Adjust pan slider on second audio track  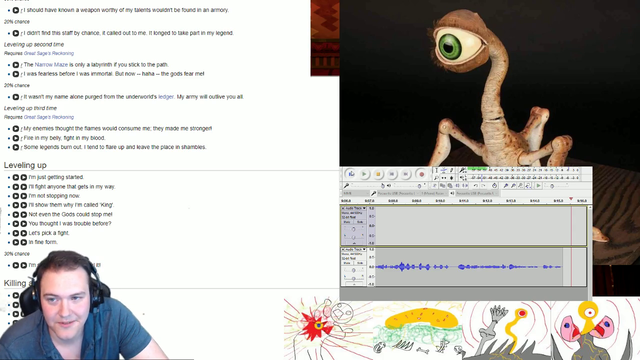point(354,278)
